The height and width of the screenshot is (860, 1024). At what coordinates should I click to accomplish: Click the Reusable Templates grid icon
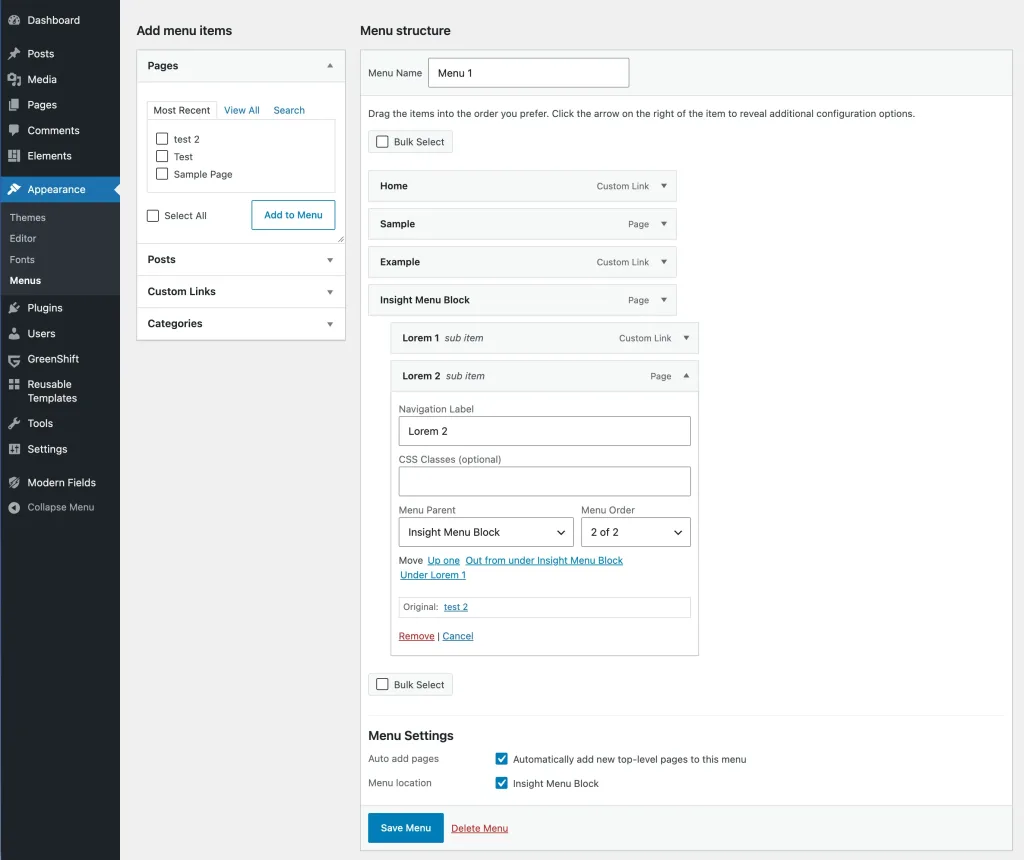point(14,384)
